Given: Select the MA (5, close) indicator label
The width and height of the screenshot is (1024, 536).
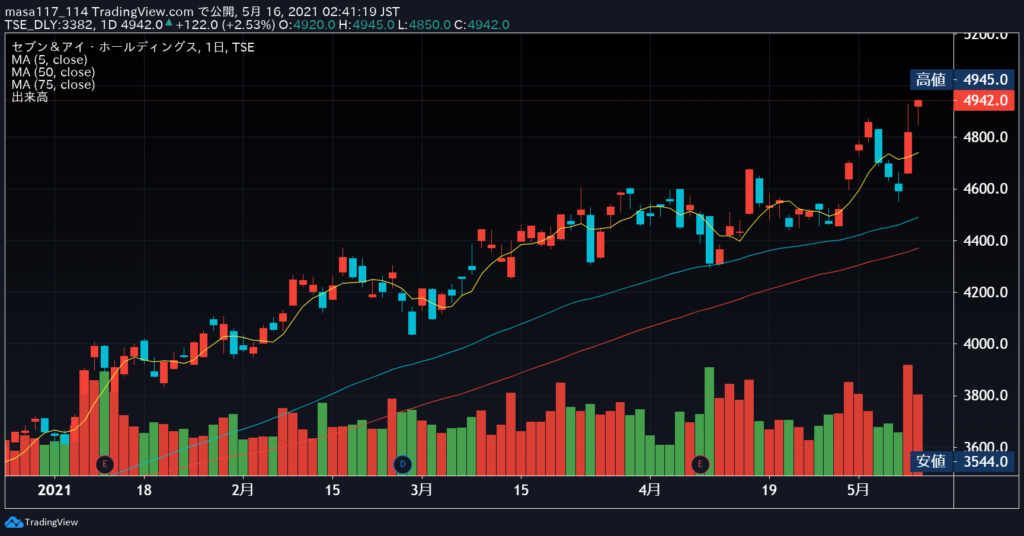Looking at the screenshot, I should tap(49, 59).
